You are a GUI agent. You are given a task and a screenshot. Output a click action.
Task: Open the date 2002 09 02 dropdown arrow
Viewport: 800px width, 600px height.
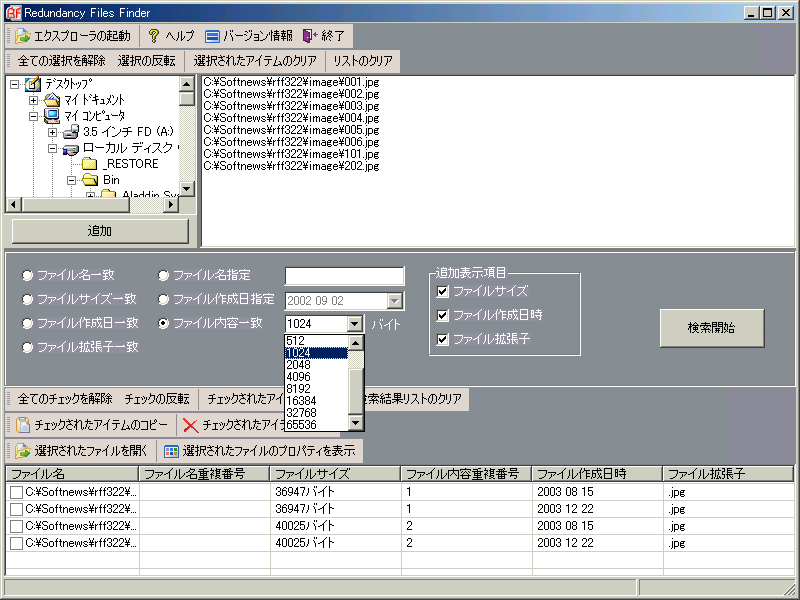click(394, 301)
